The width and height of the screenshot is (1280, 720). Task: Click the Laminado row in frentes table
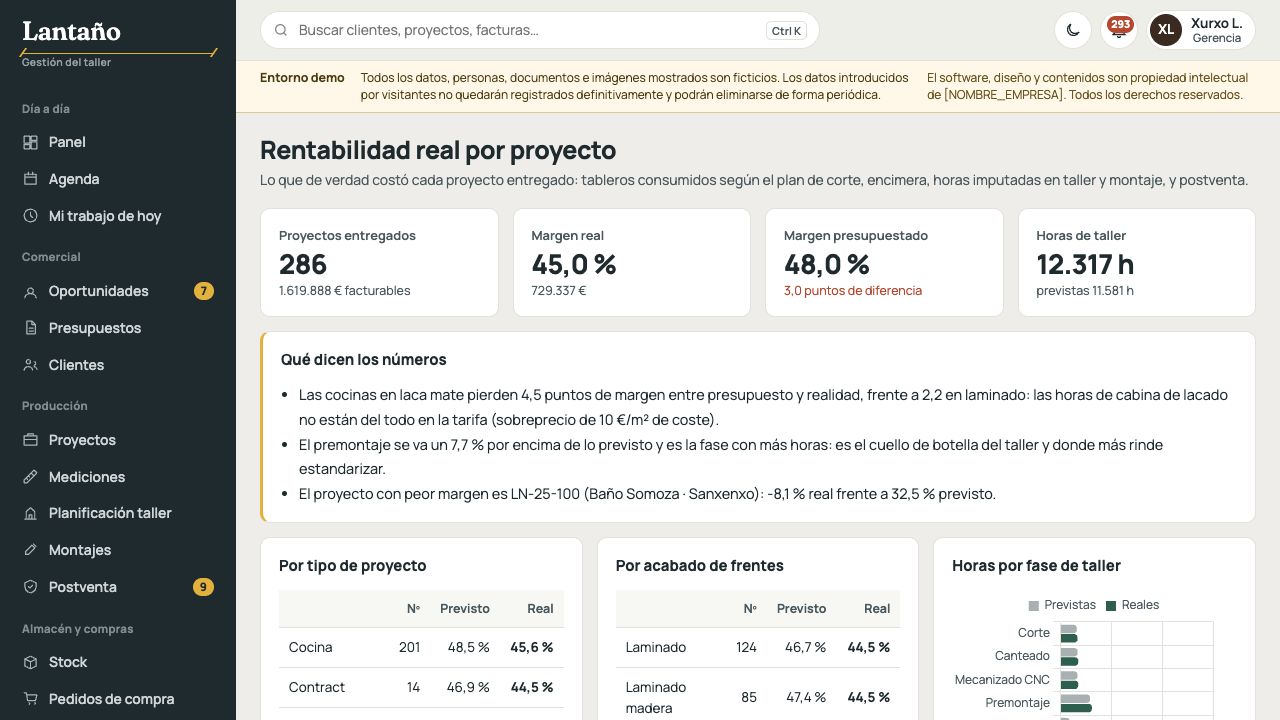758,647
